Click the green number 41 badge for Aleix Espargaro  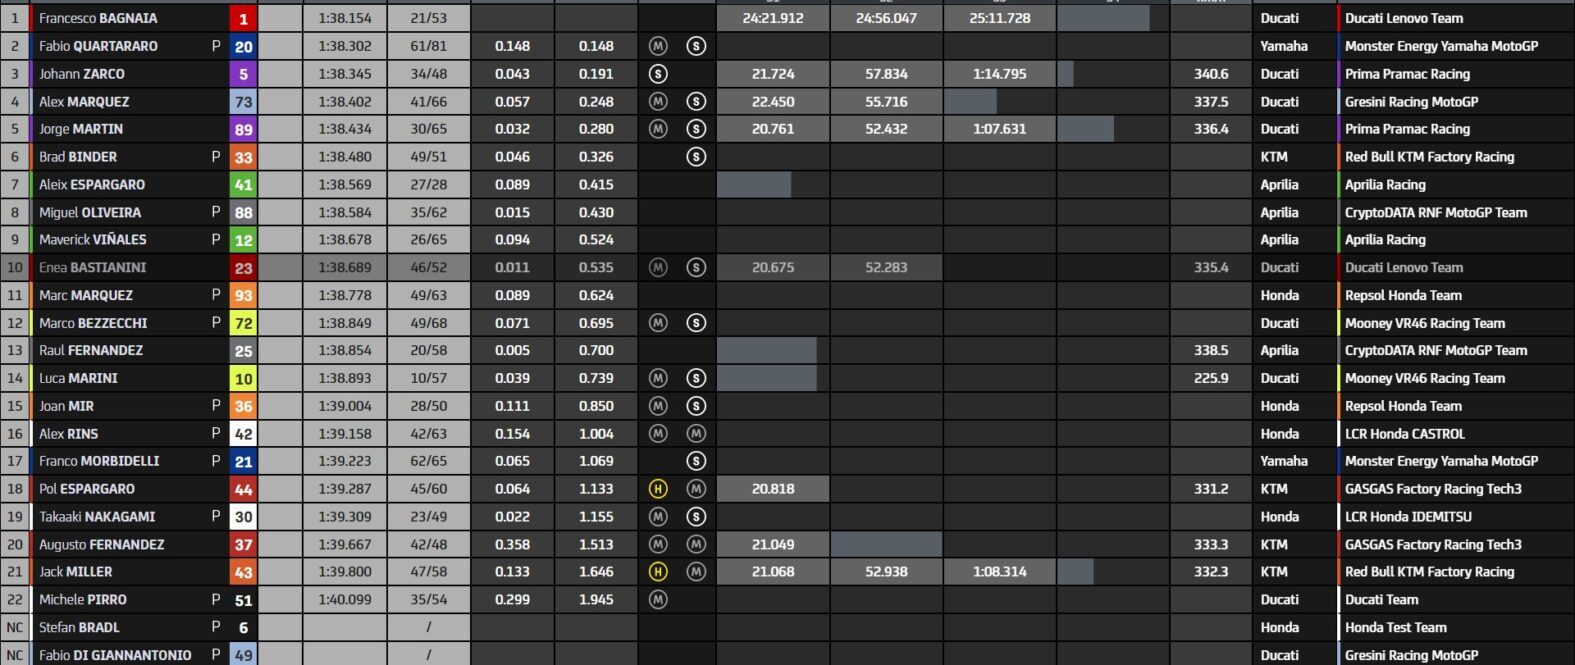pos(243,185)
